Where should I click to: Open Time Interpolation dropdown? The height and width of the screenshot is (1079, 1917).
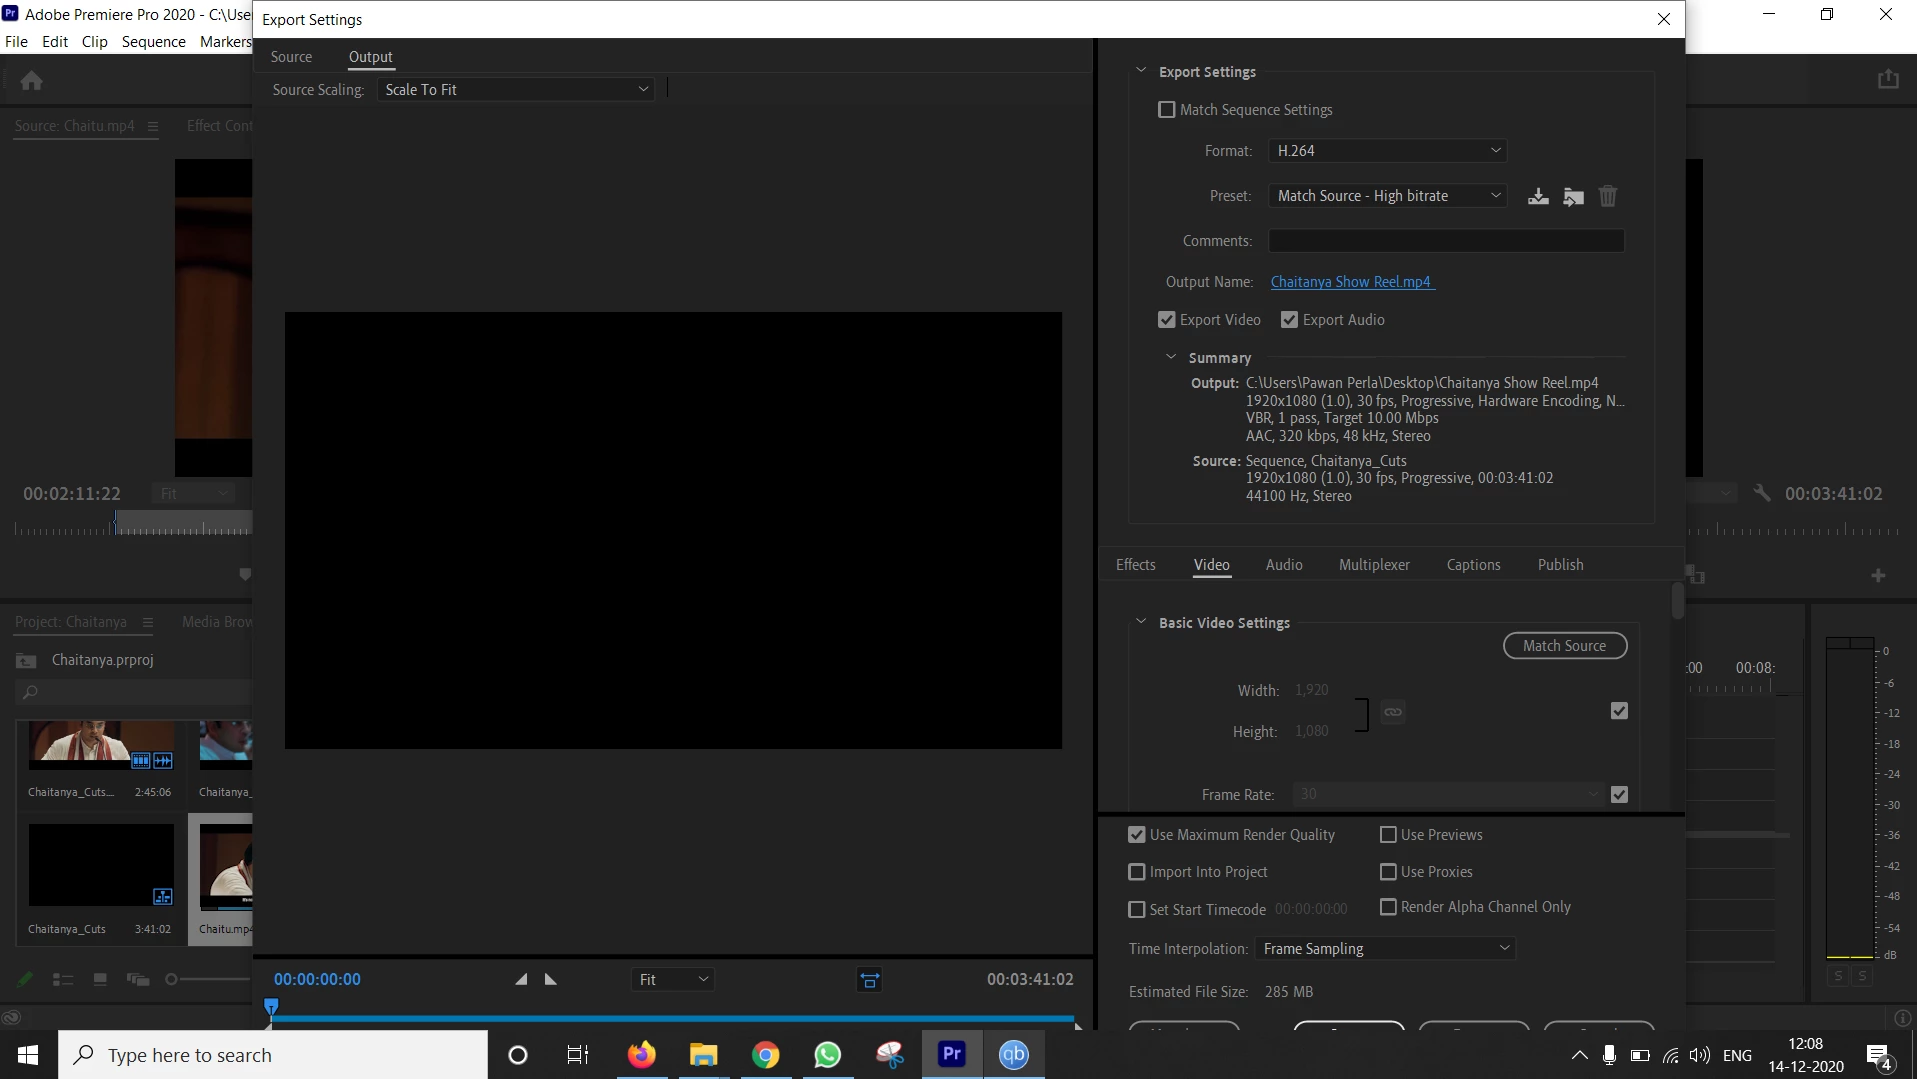click(1386, 949)
